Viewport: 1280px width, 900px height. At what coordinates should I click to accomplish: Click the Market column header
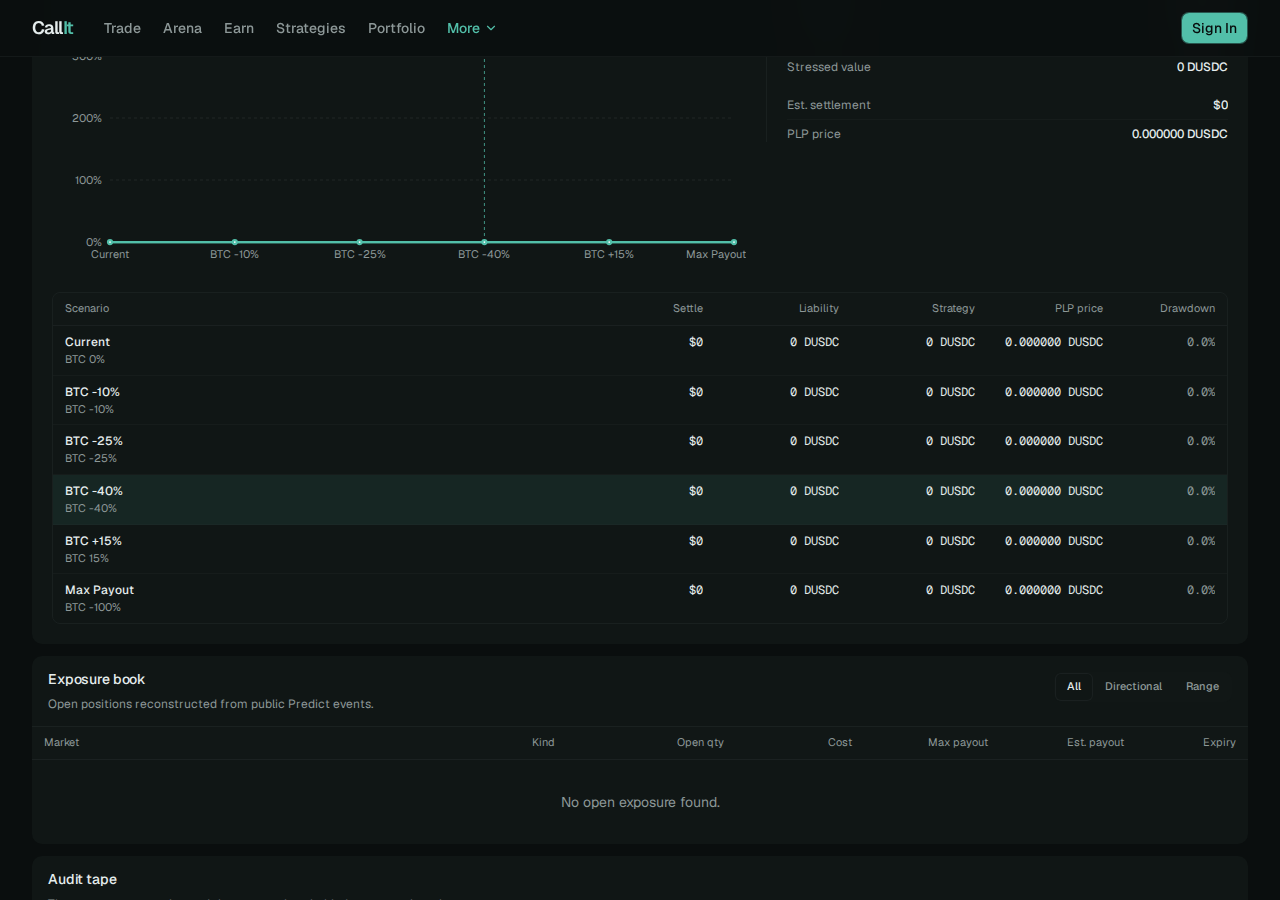click(62, 742)
